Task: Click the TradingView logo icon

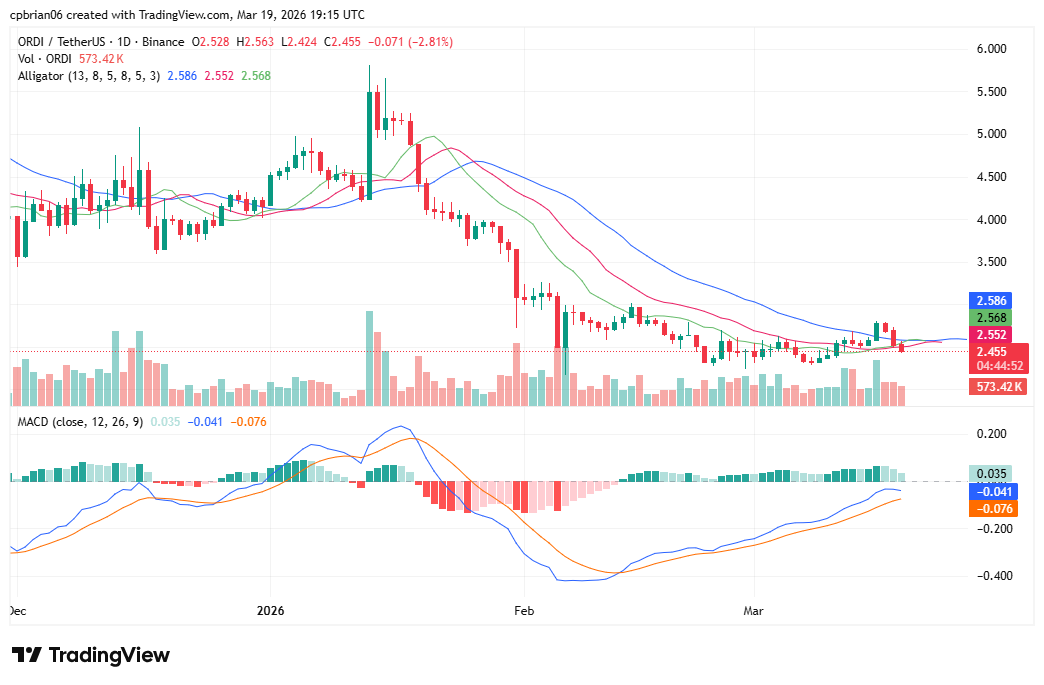Action: [x=27, y=655]
